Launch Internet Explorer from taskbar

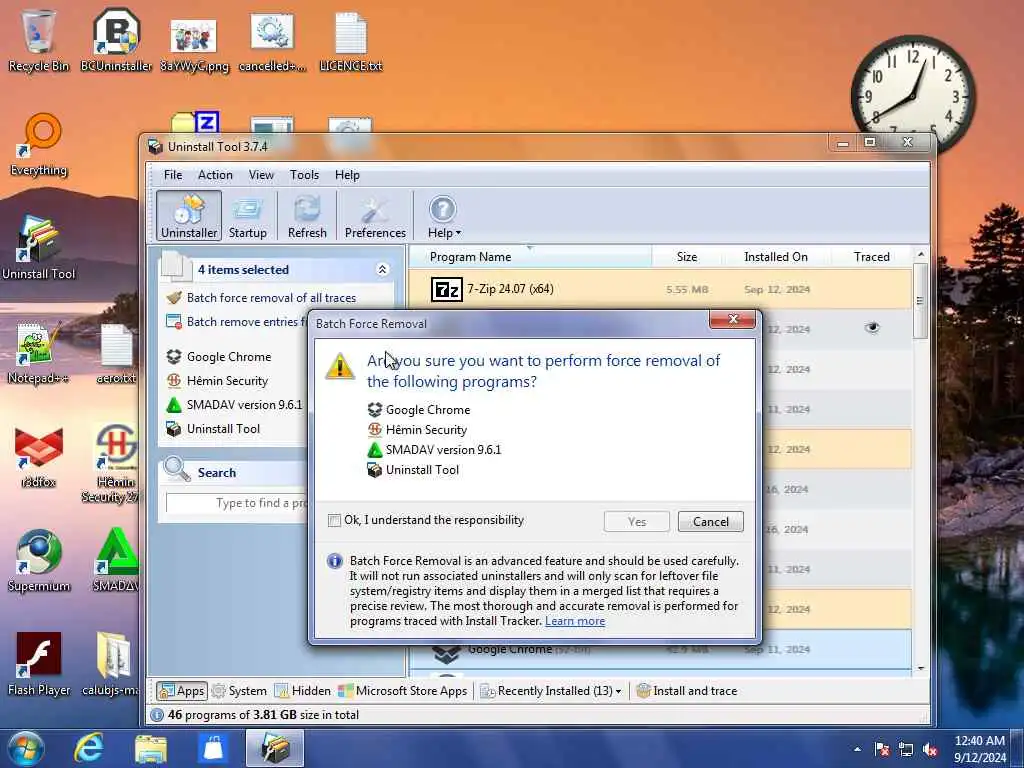[x=88, y=748]
